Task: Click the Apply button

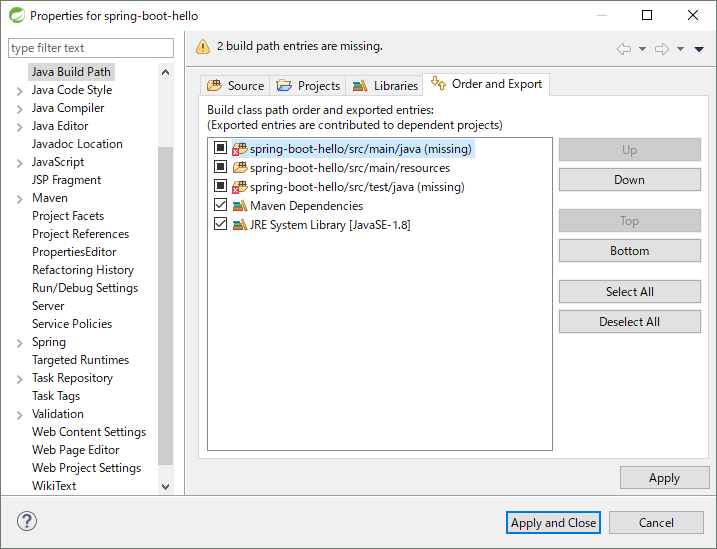Action: pyautogui.click(x=664, y=478)
